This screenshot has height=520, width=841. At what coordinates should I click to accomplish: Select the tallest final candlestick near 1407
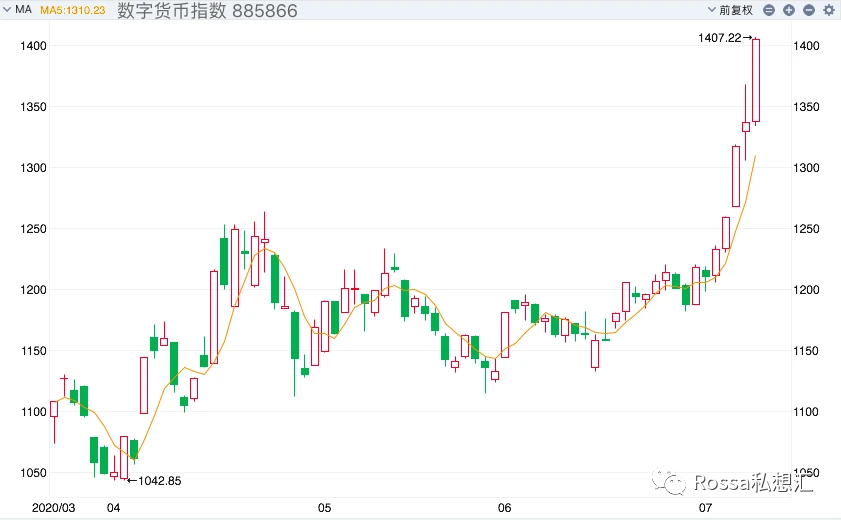click(x=756, y=80)
